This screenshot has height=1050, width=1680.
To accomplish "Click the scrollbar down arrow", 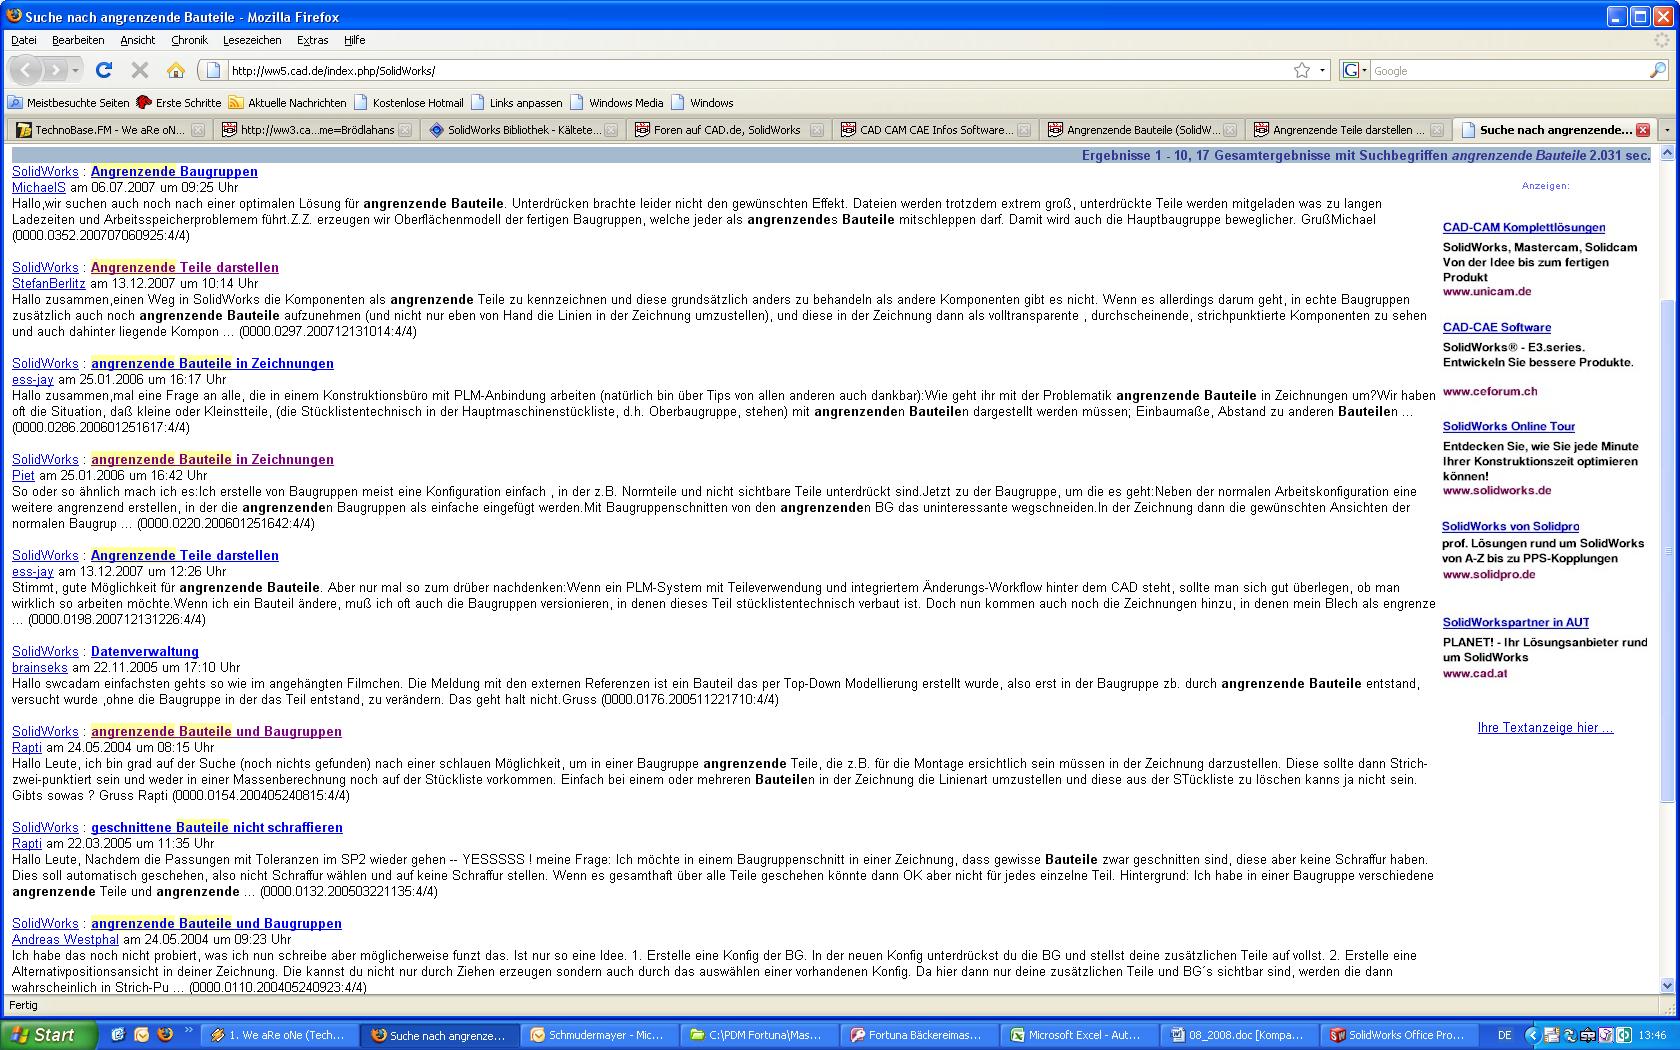I will (1667, 986).
